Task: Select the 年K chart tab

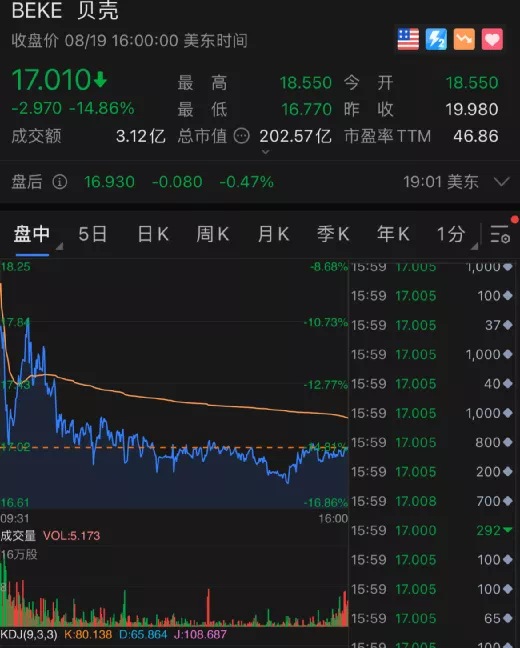Action: pyautogui.click(x=393, y=234)
